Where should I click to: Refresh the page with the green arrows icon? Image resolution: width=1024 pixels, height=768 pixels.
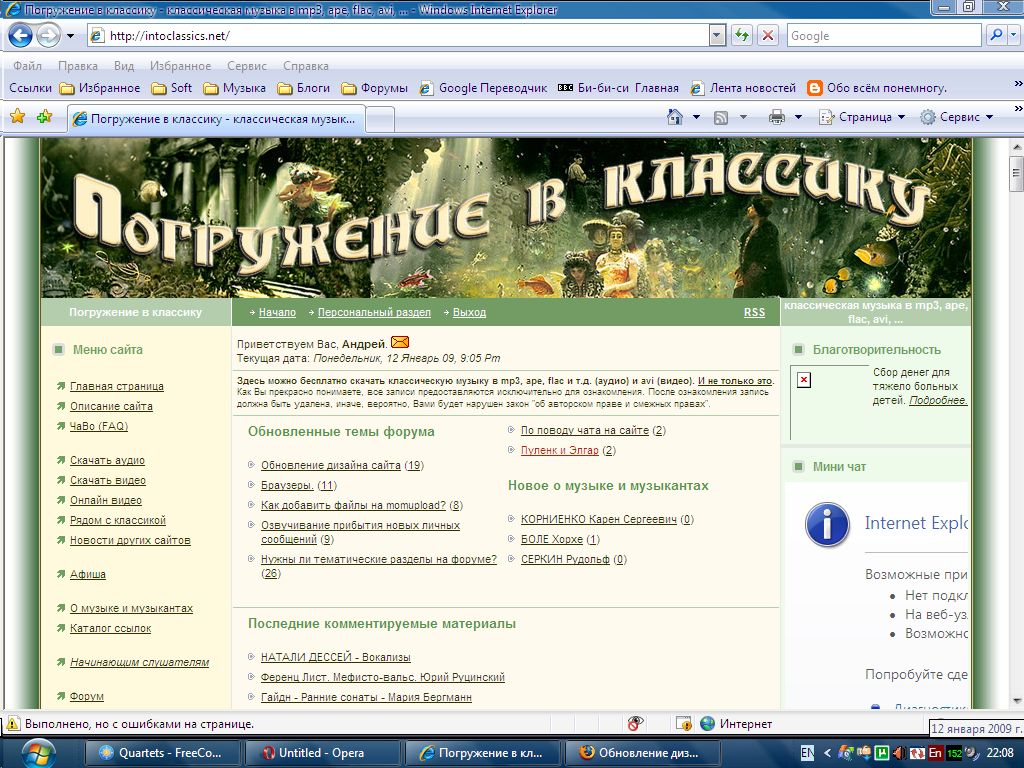tap(742, 35)
